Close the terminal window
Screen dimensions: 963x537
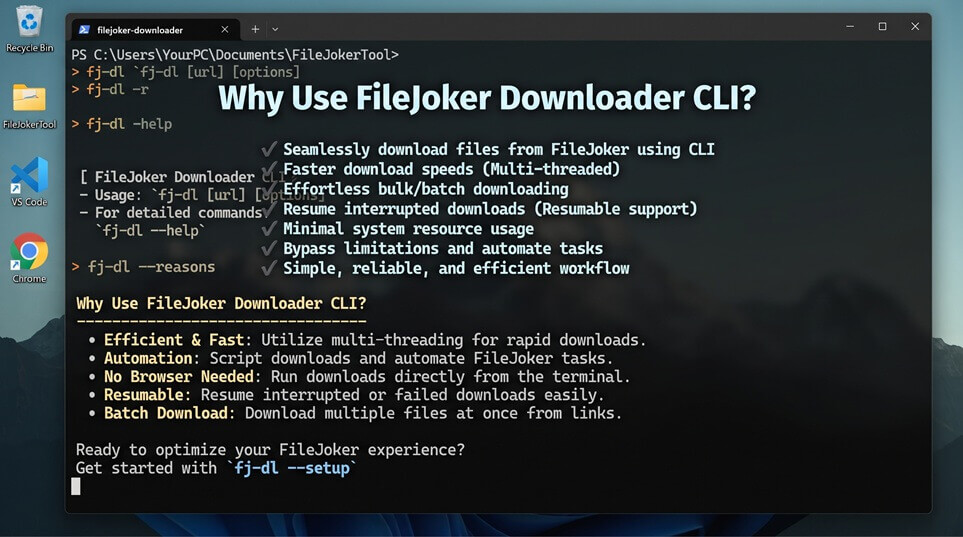pos(915,26)
